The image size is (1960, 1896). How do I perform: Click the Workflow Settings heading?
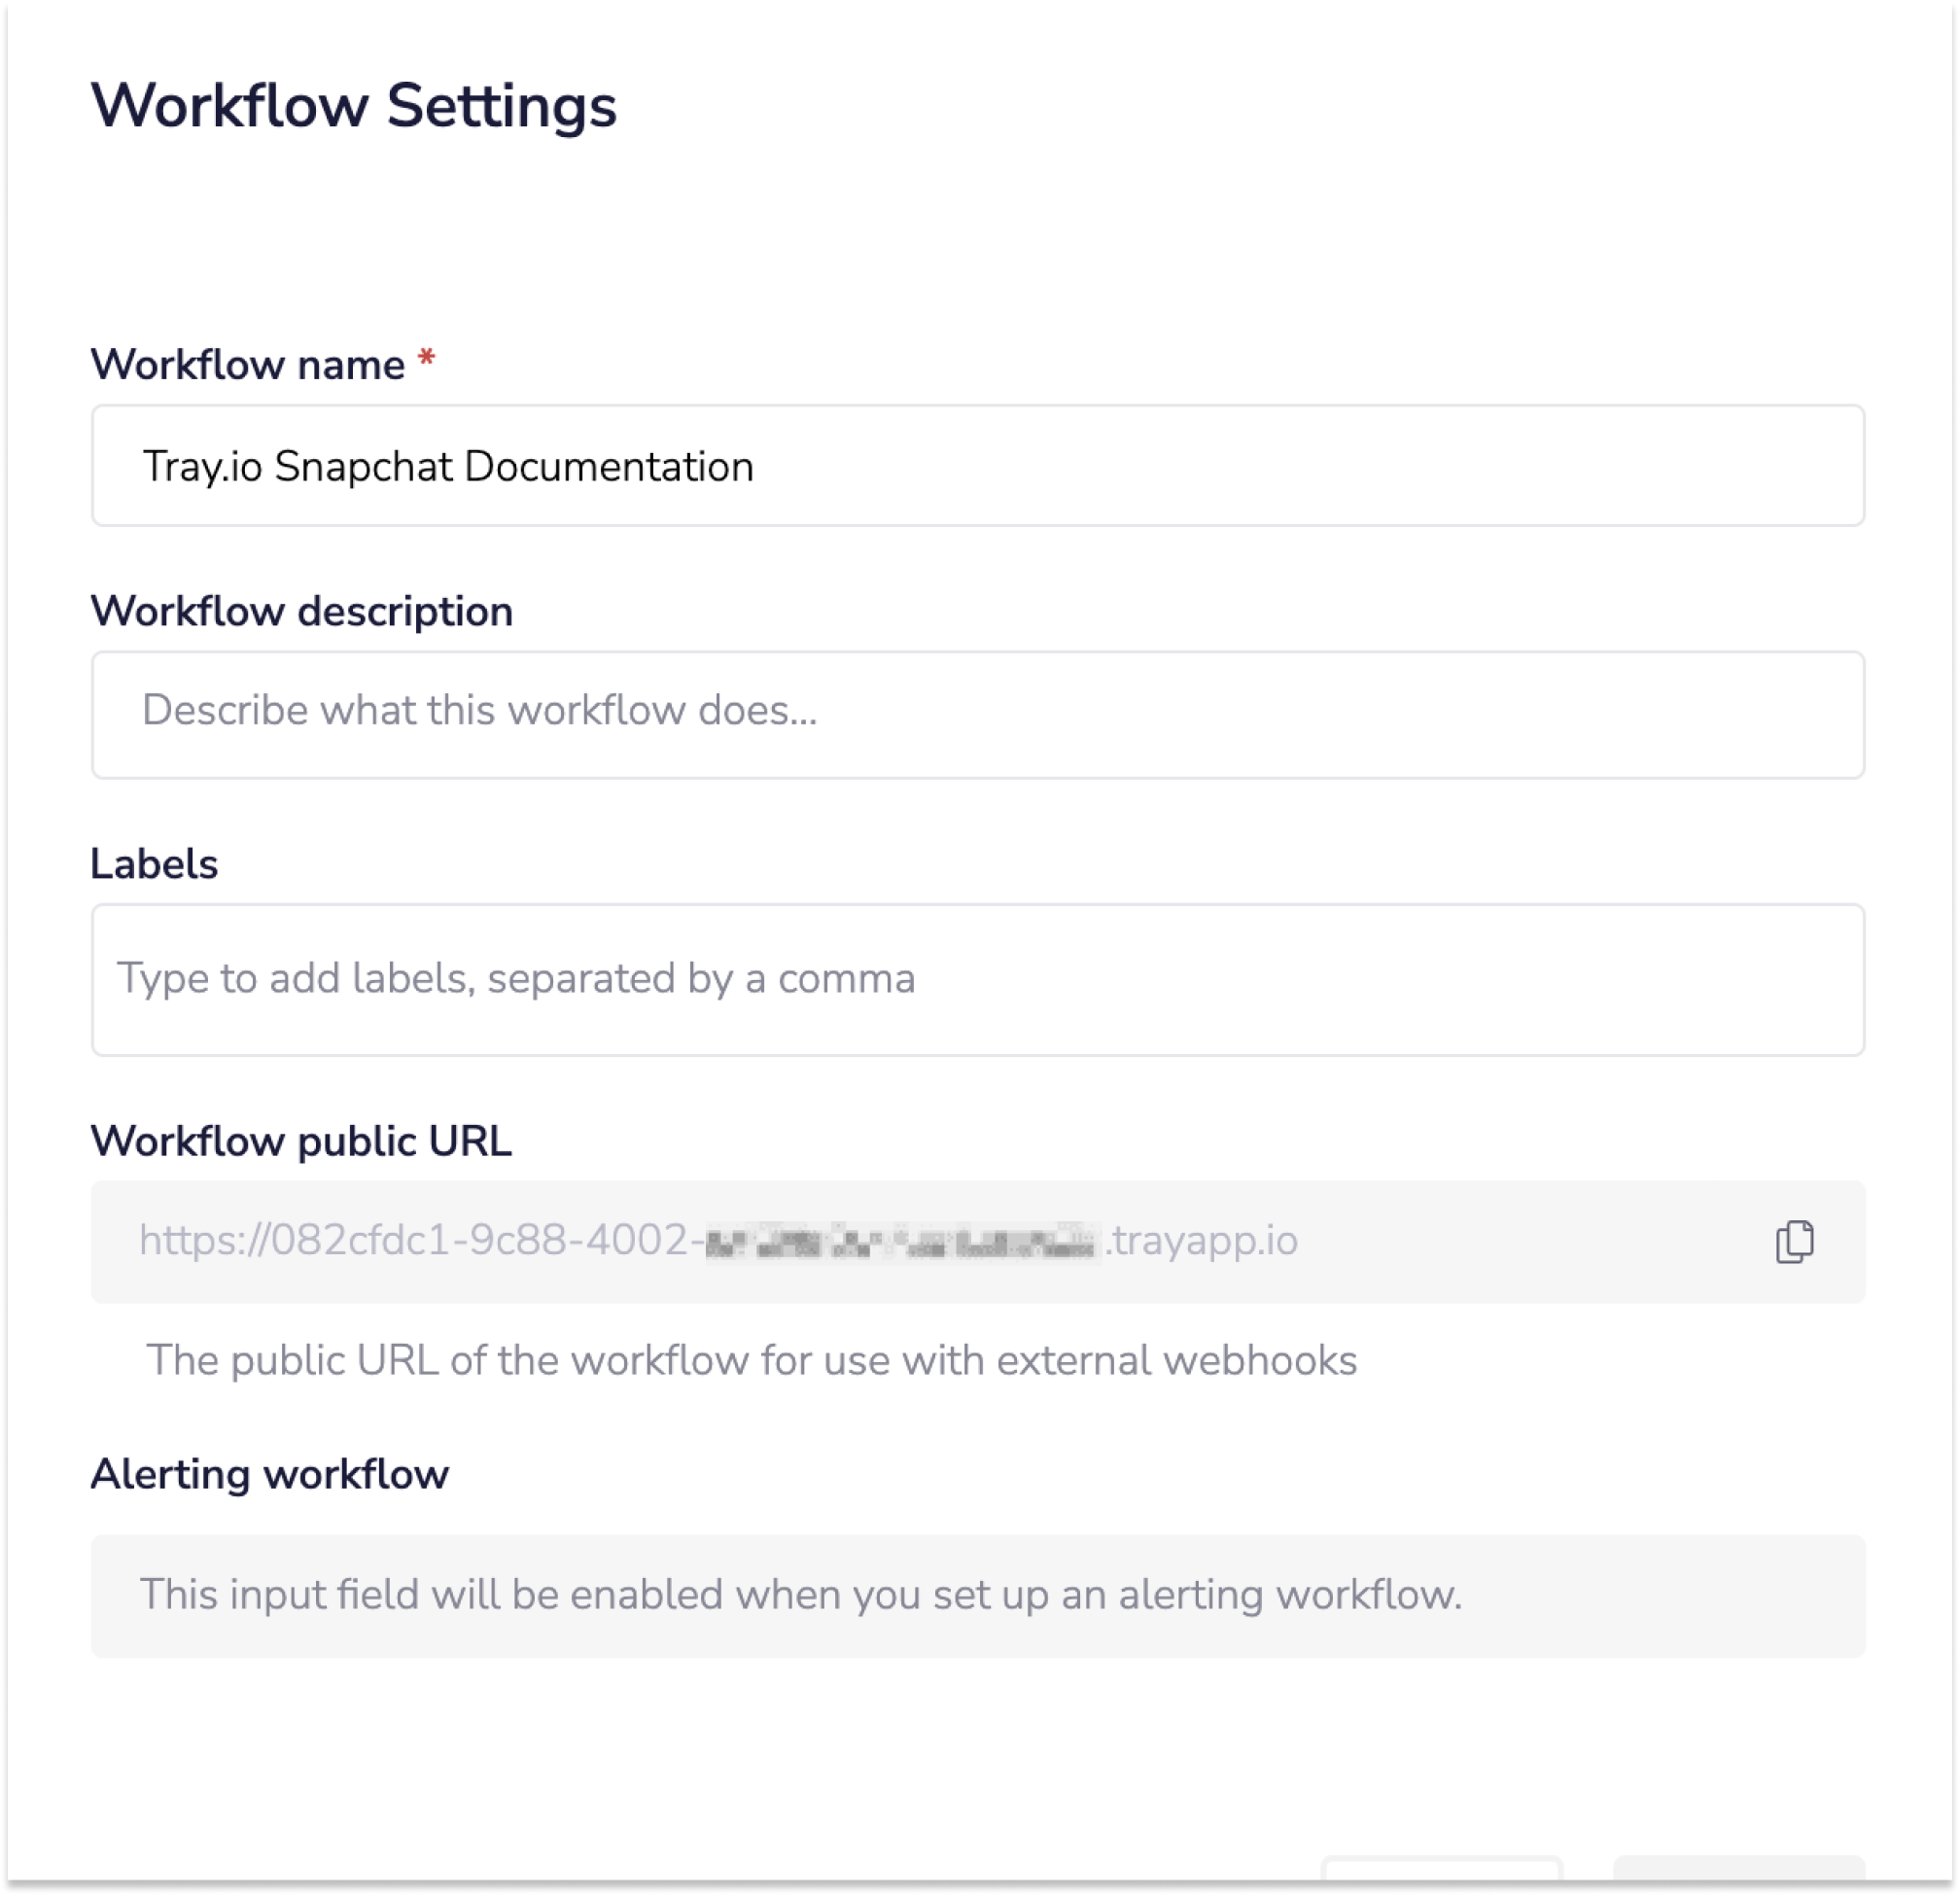coord(353,106)
